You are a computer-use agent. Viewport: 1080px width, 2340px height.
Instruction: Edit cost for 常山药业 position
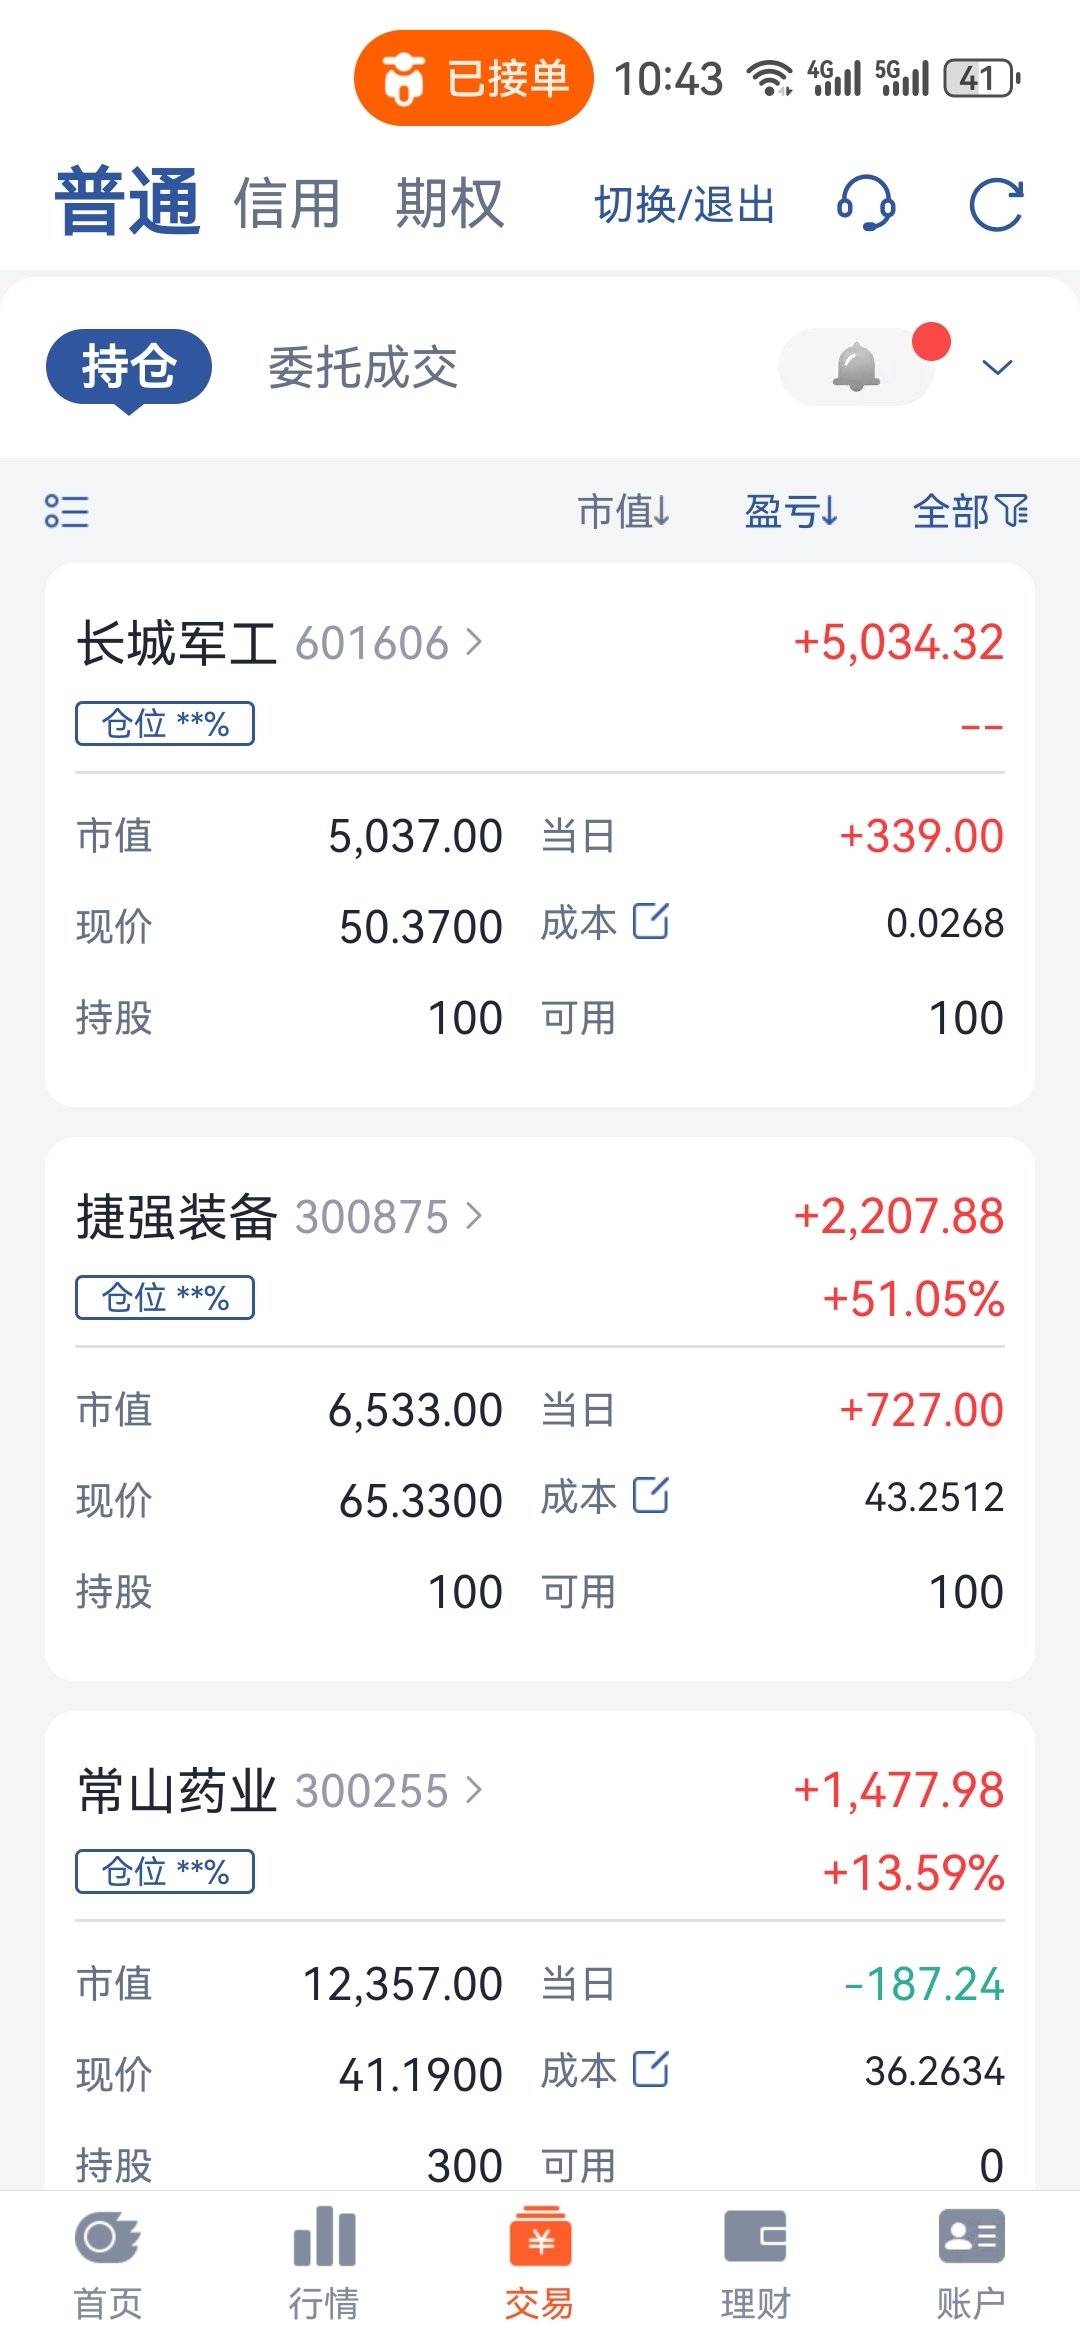point(651,2069)
